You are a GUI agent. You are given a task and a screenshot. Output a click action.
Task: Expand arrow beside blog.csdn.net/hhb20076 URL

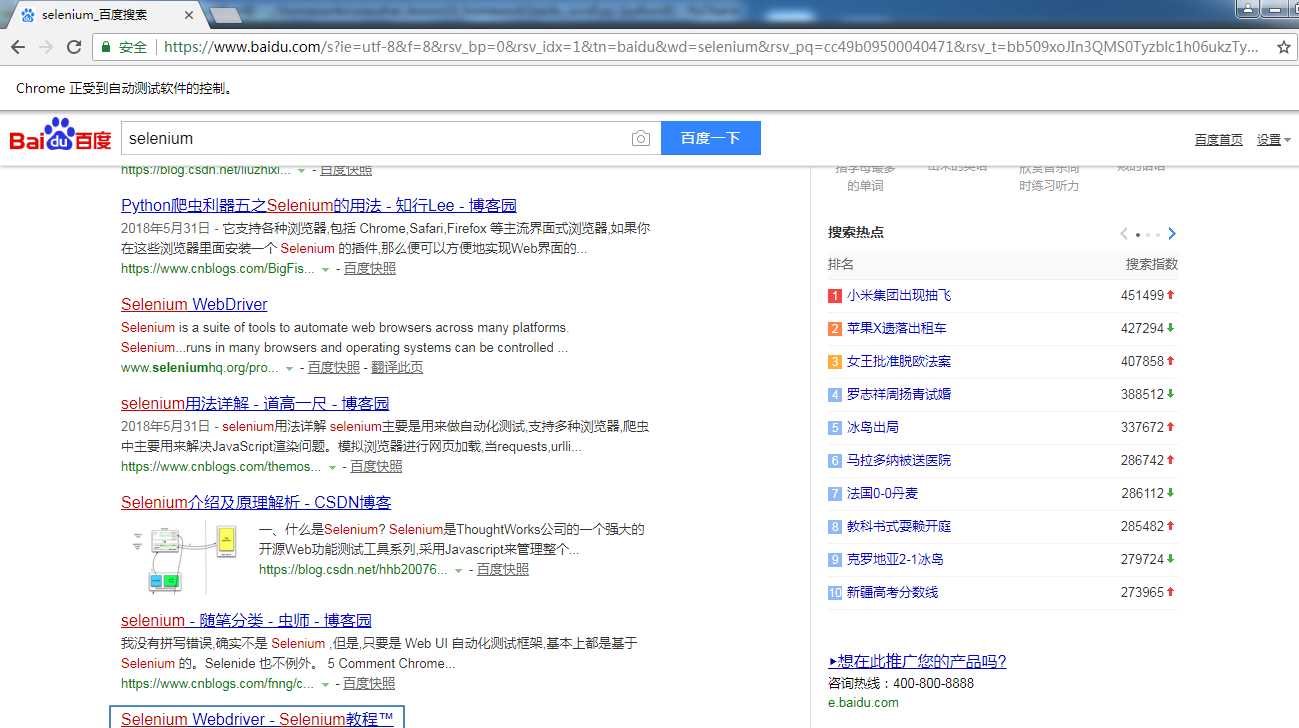(x=458, y=570)
